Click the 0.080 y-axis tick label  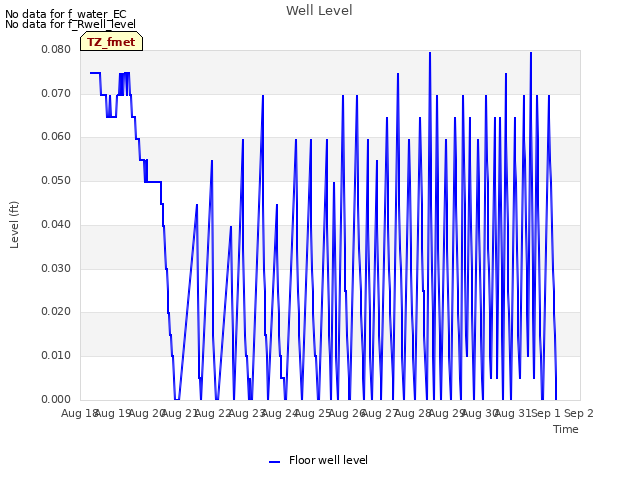[x=56, y=49]
